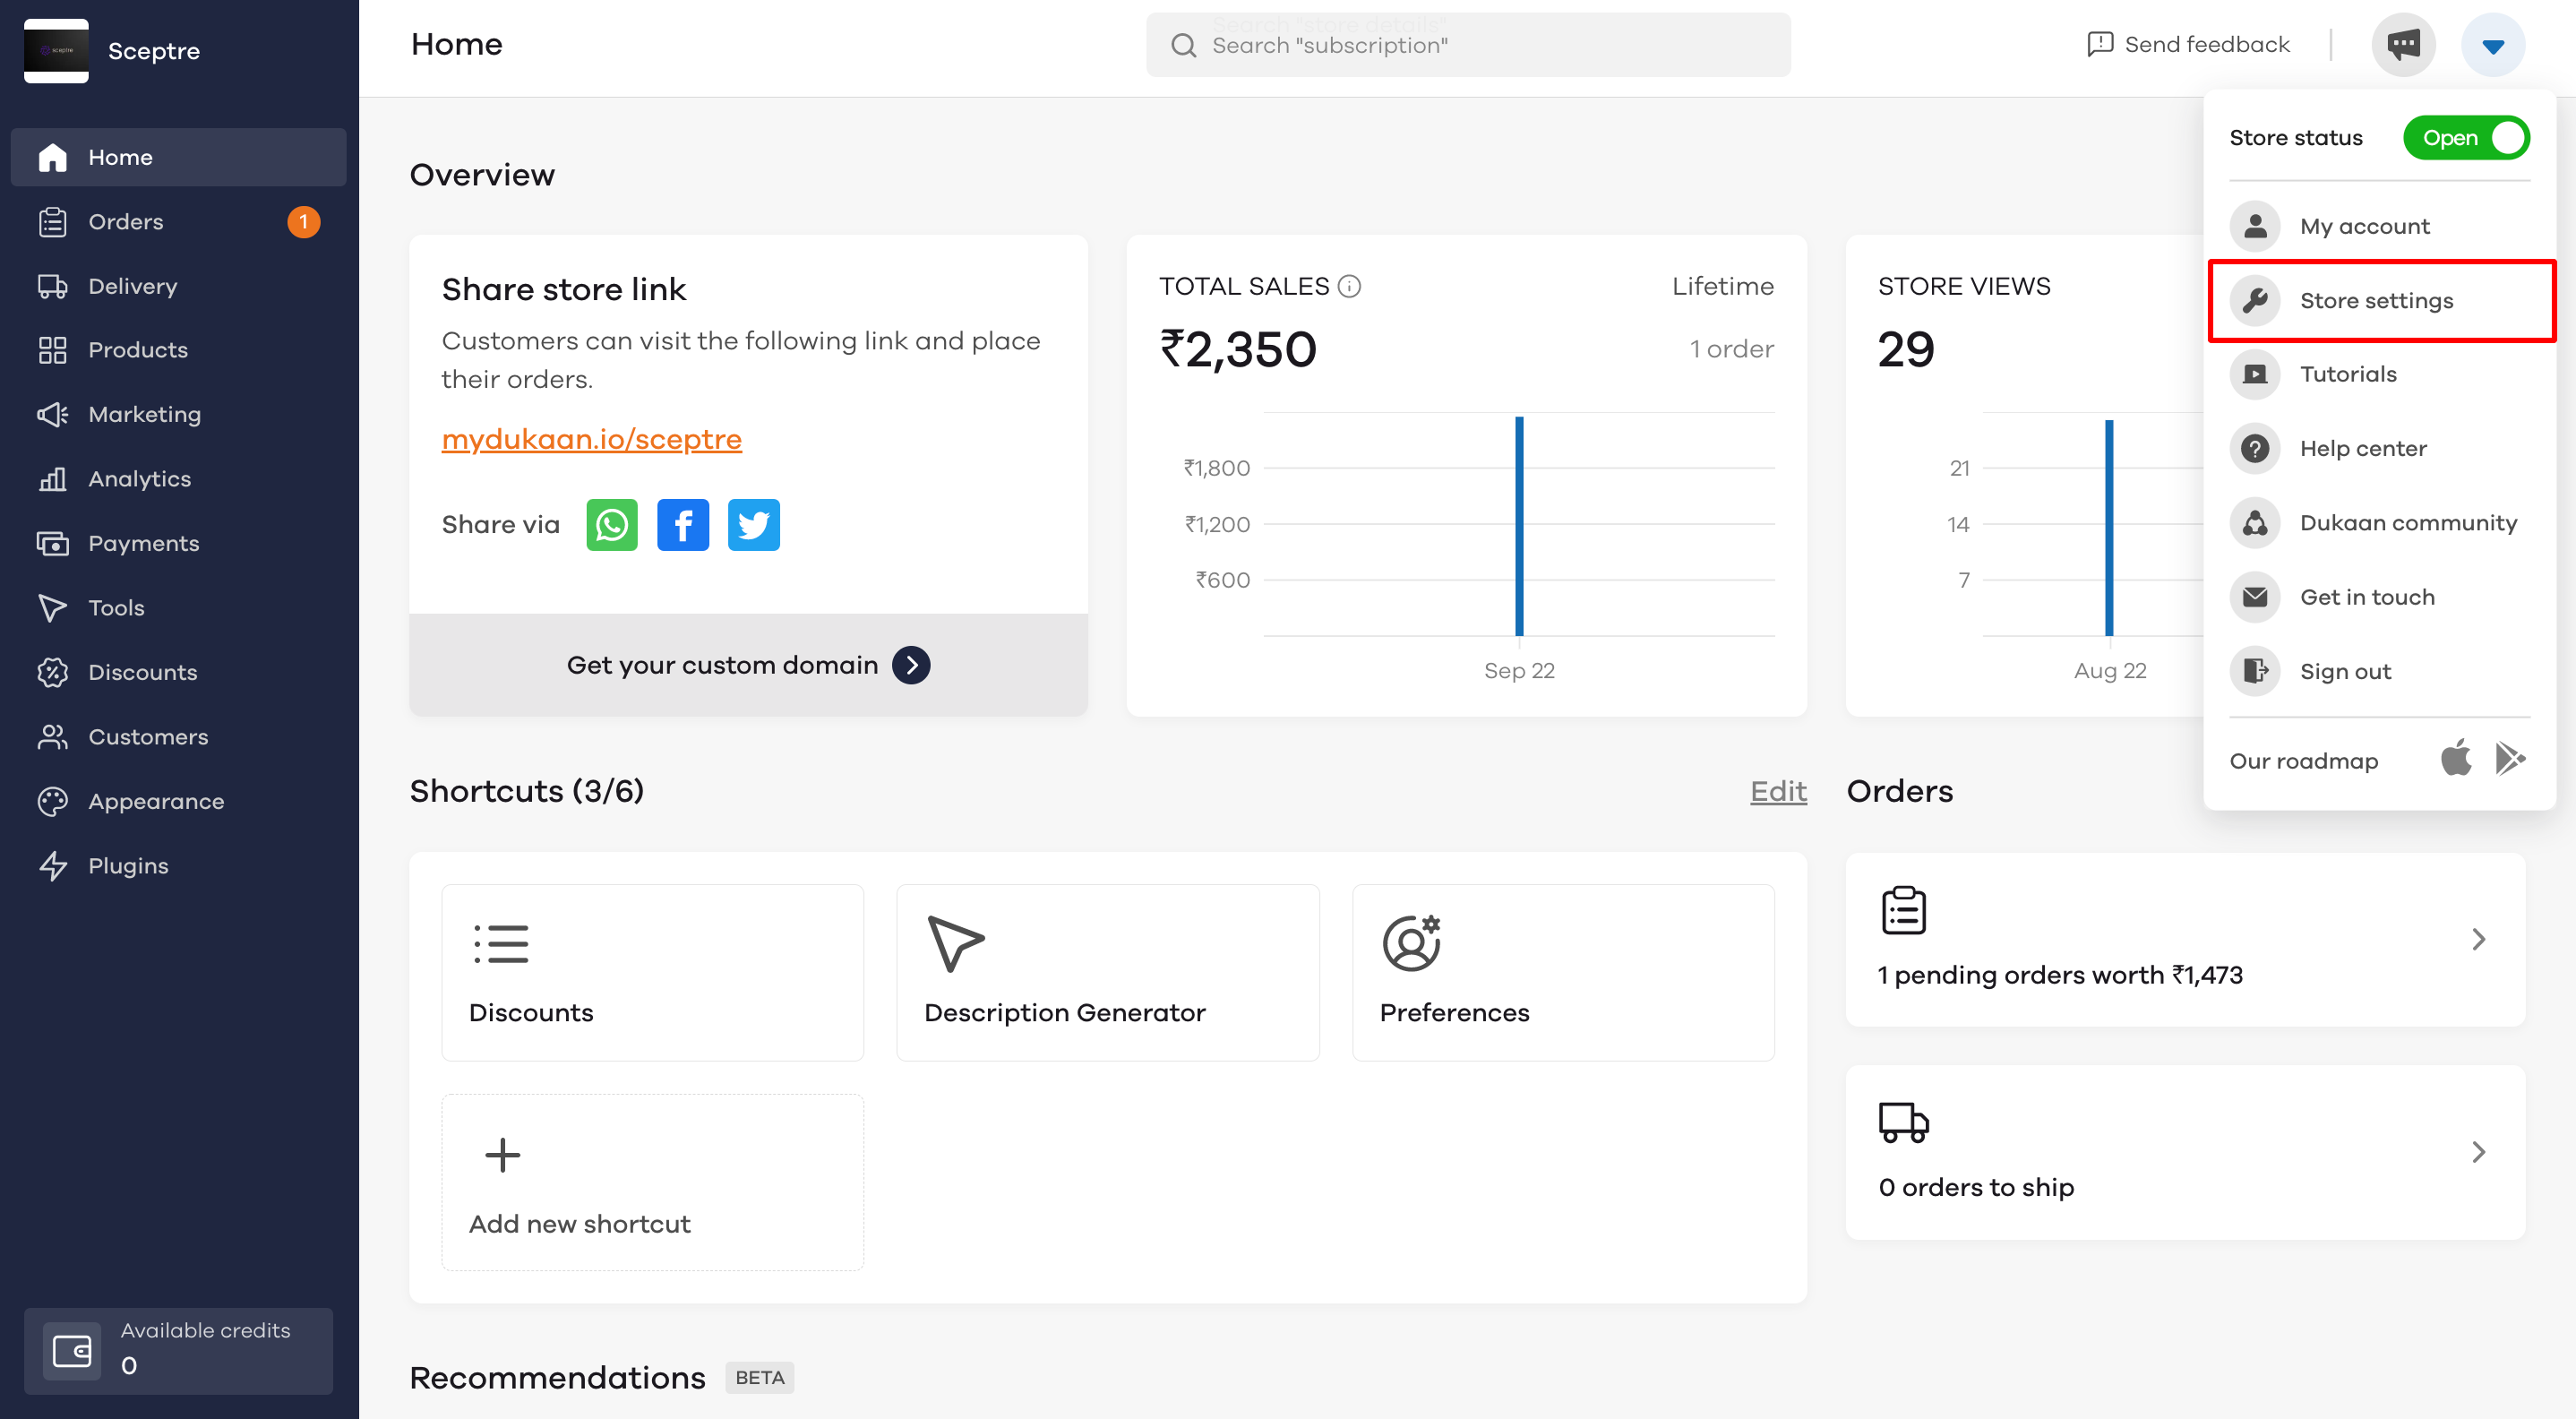Open My account from dropdown

point(2380,226)
